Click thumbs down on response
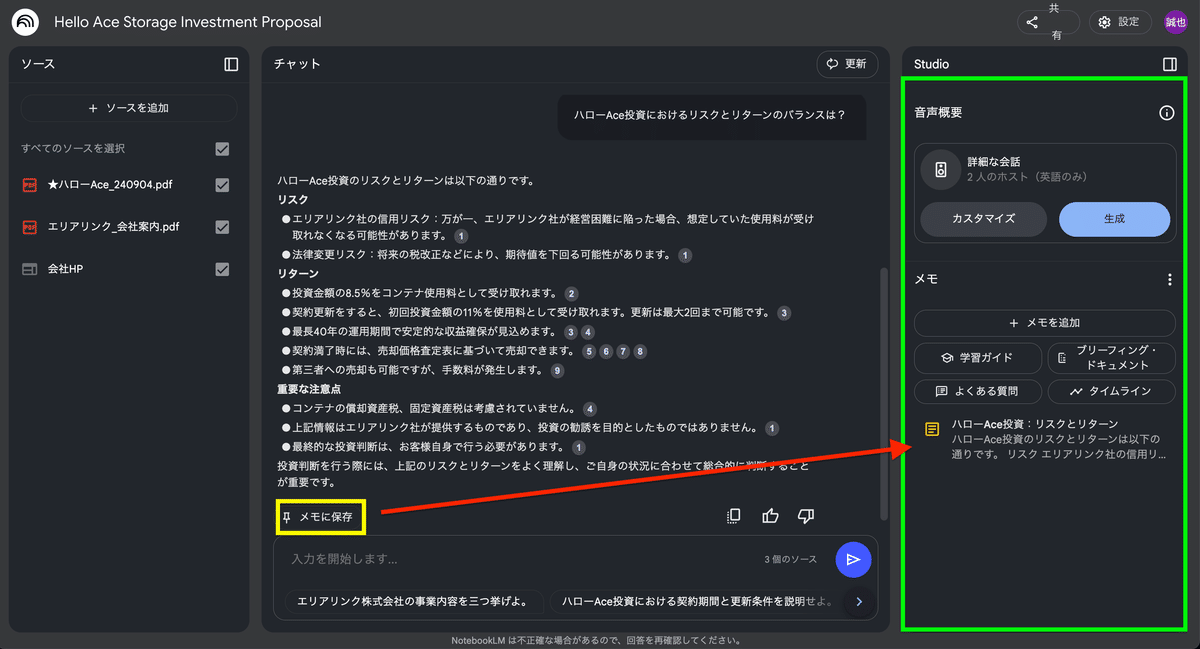This screenshot has height=649, width=1200. pyautogui.click(x=806, y=516)
